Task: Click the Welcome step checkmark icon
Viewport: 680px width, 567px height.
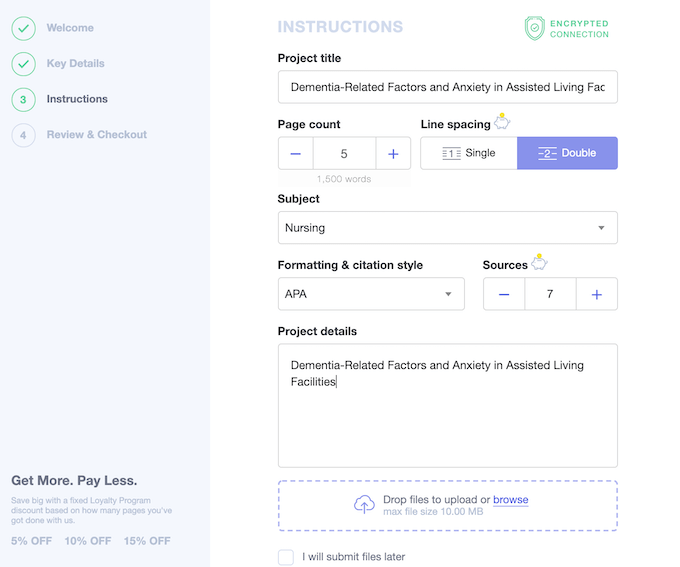Action: 23,28
